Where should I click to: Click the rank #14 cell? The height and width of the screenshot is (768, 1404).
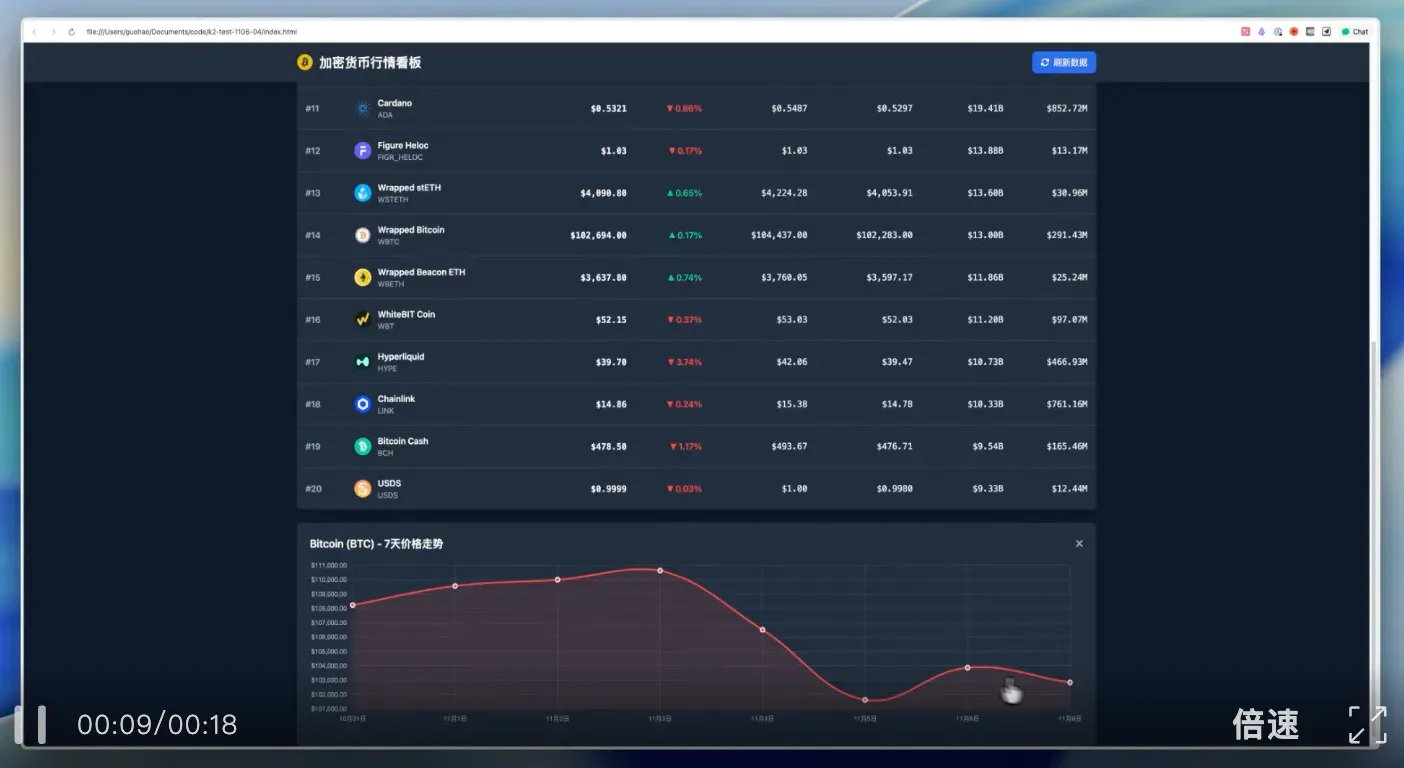pos(313,235)
